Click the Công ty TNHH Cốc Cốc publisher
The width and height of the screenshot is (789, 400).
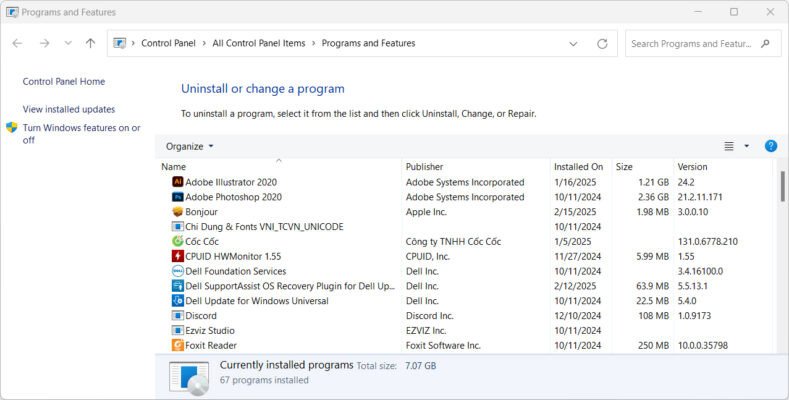pos(453,242)
